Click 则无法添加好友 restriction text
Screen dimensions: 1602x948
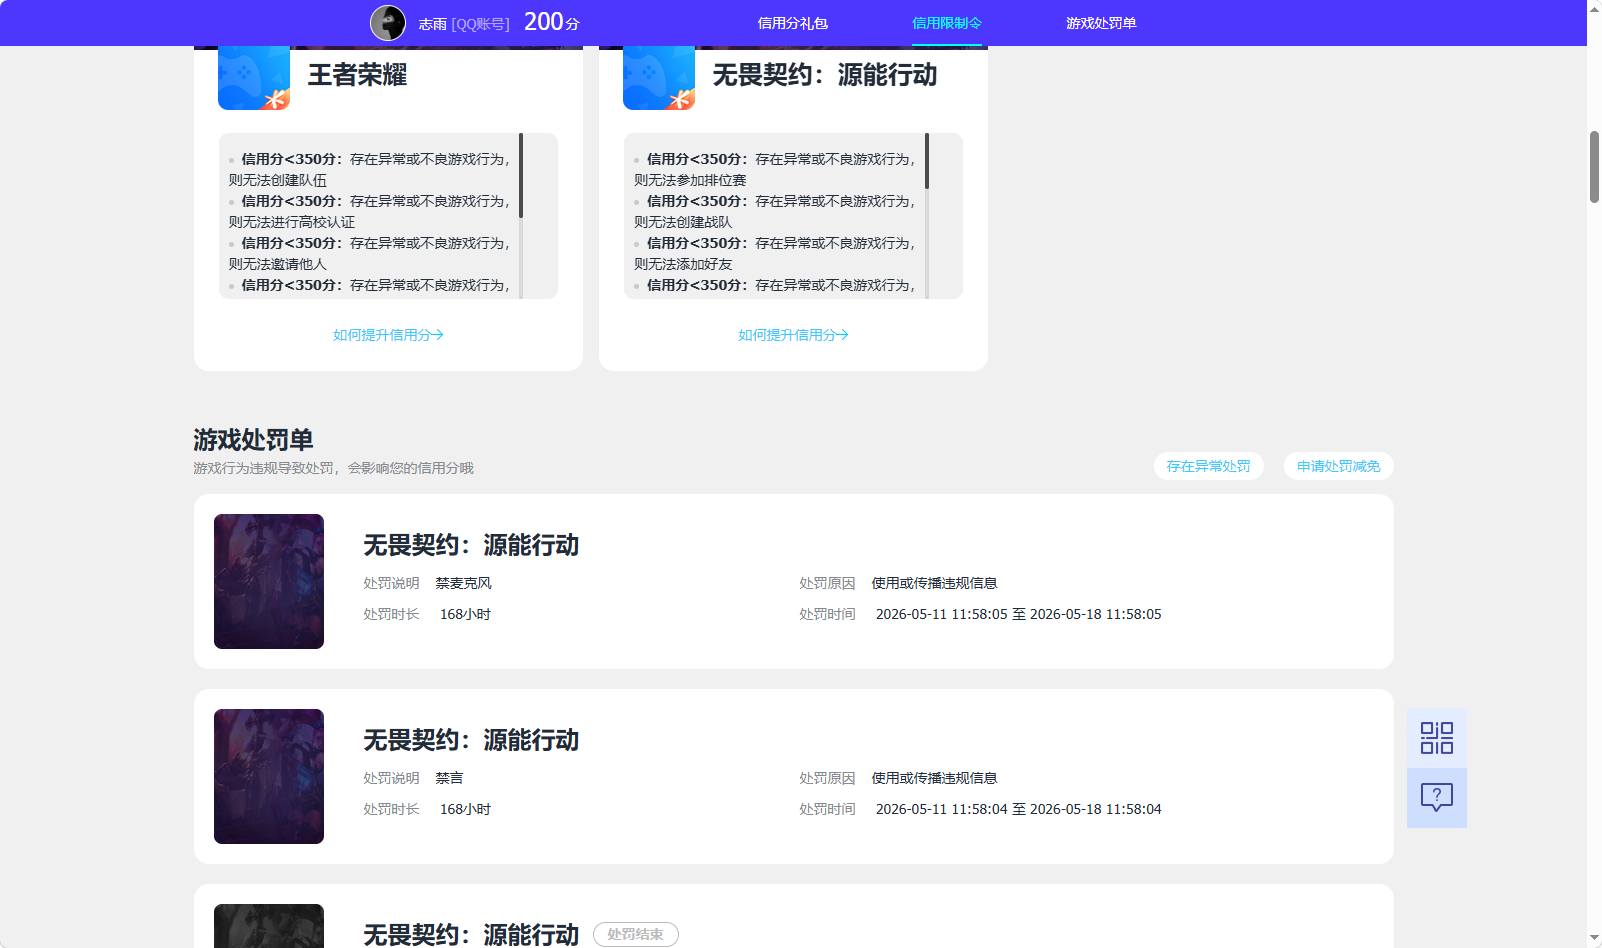[683, 264]
